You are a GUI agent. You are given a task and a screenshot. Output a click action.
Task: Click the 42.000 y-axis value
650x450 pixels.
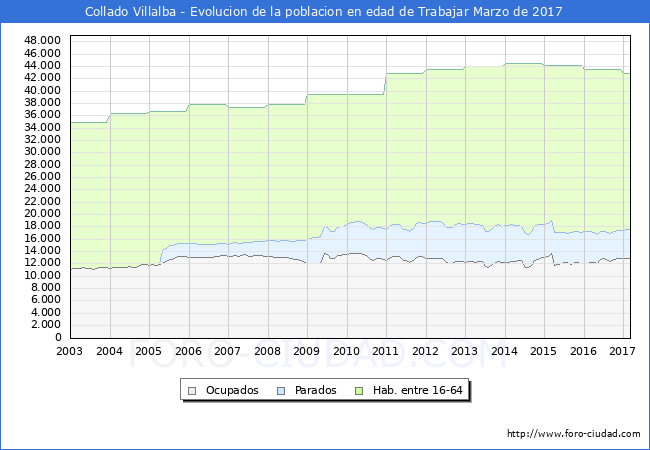coord(43,77)
